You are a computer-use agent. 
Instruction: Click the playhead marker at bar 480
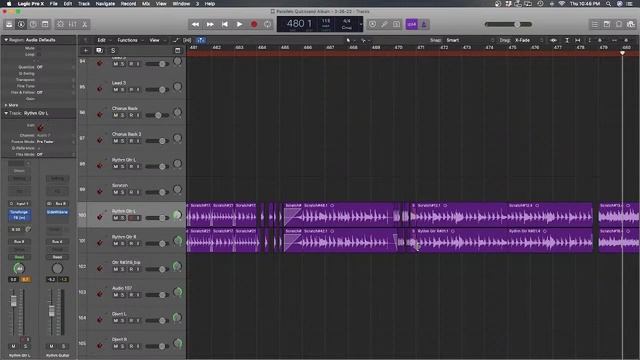[x=622, y=53]
